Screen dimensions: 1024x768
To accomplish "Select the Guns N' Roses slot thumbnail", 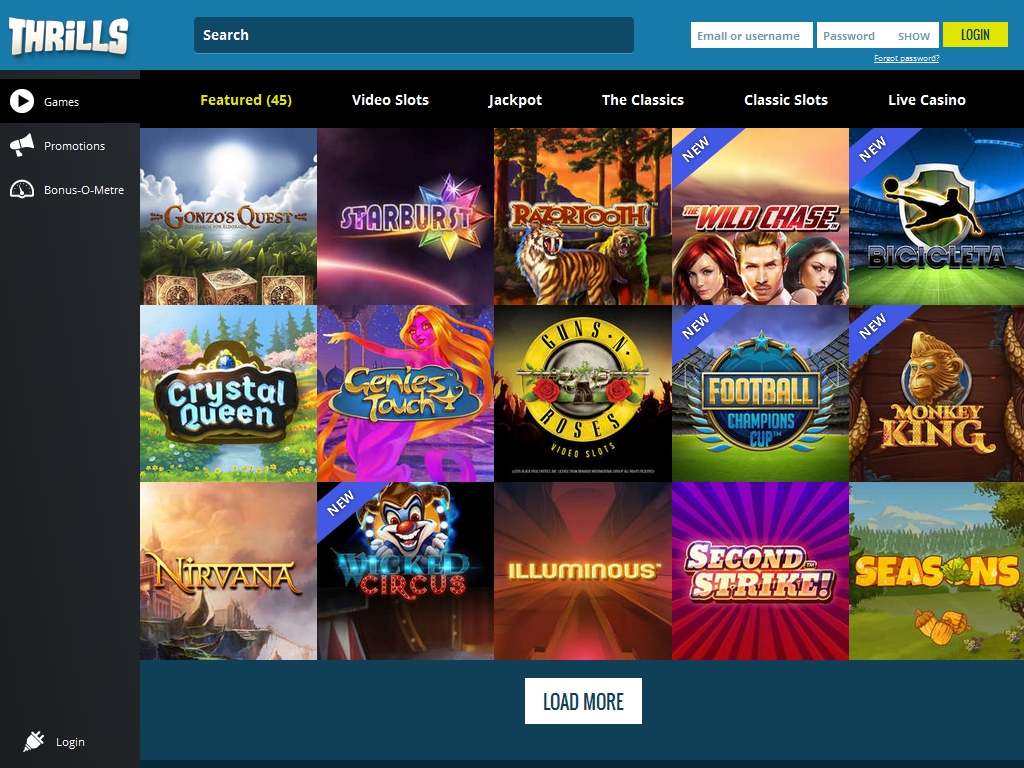I will pyautogui.click(x=583, y=393).
